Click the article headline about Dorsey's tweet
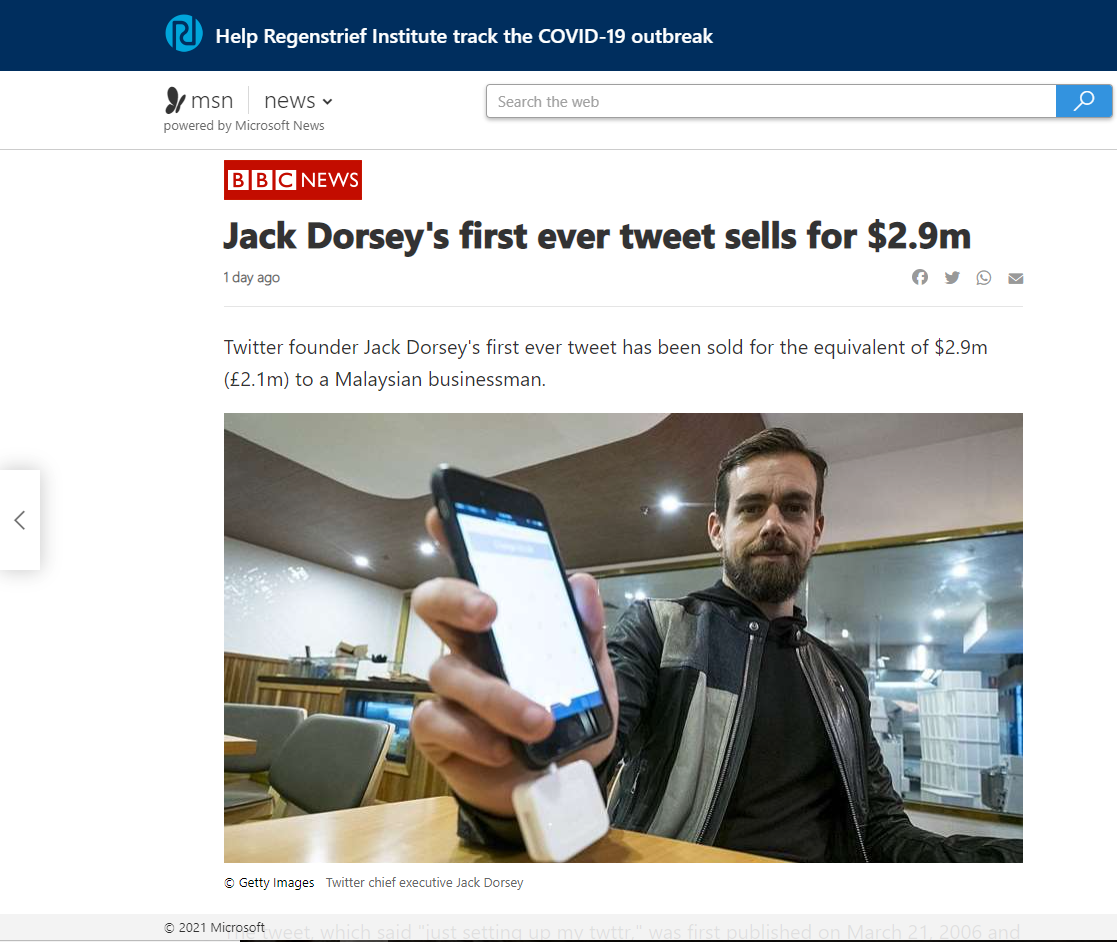 (597, 236)
